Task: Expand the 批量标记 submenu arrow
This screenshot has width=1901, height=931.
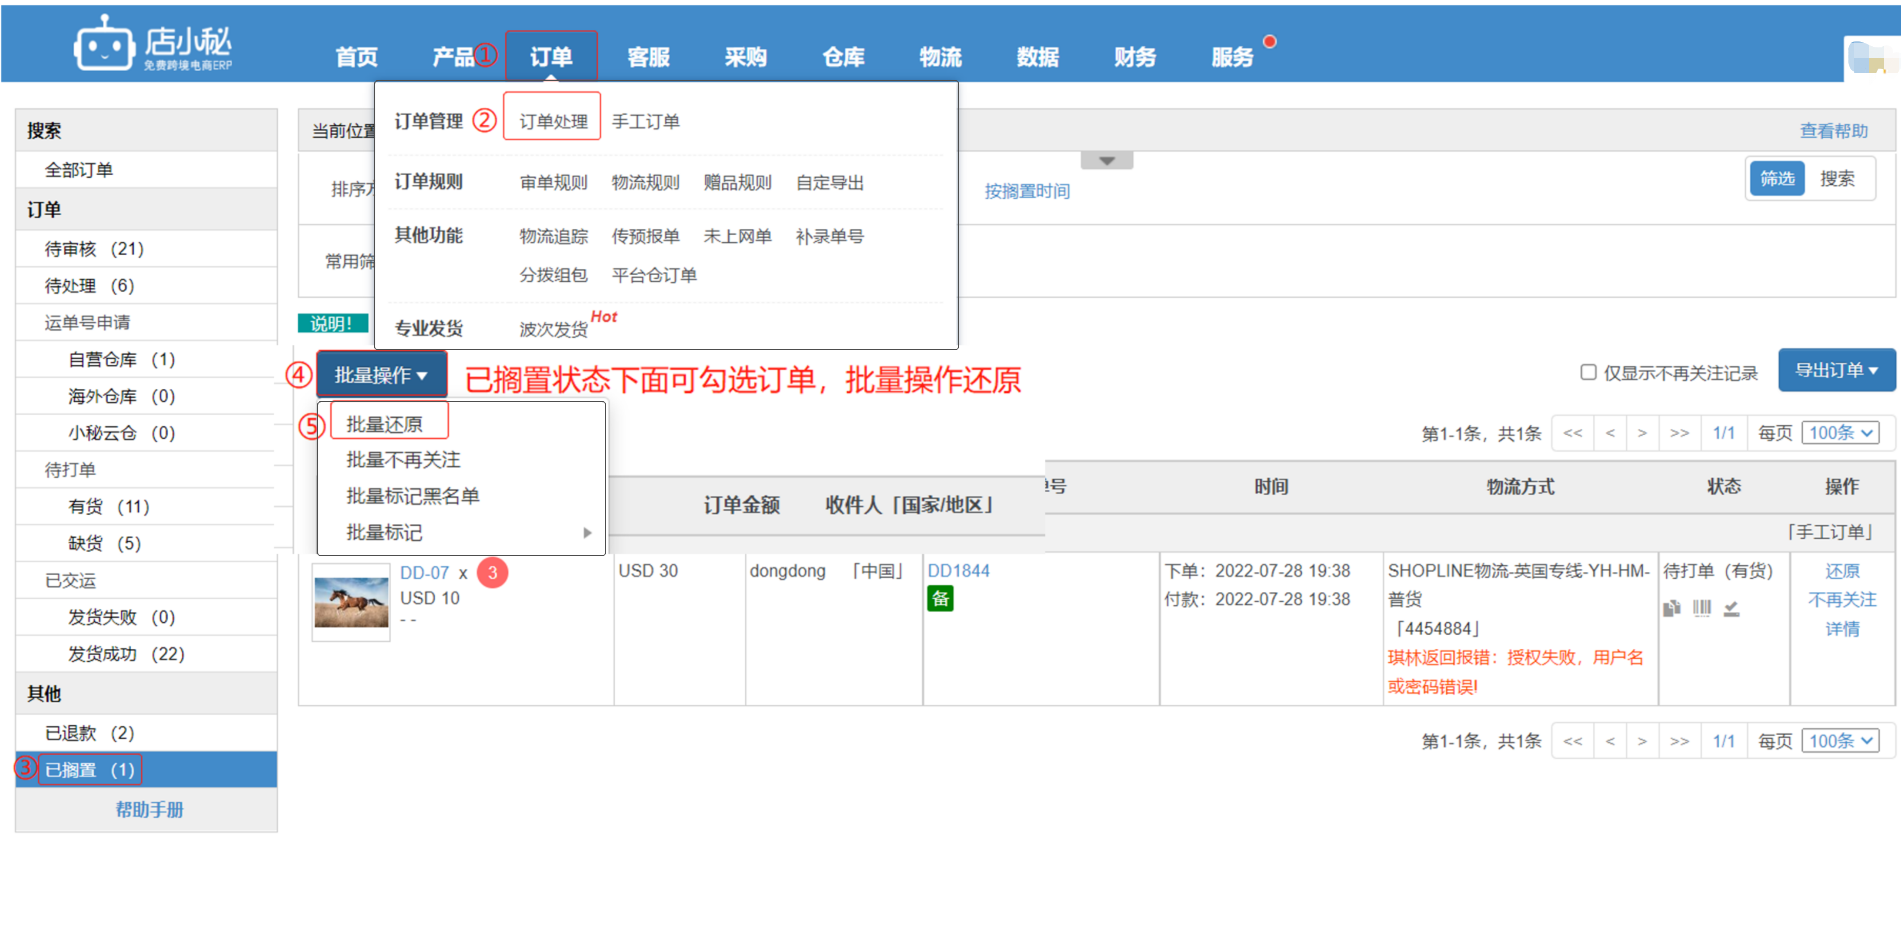Action: pos(587,533)
